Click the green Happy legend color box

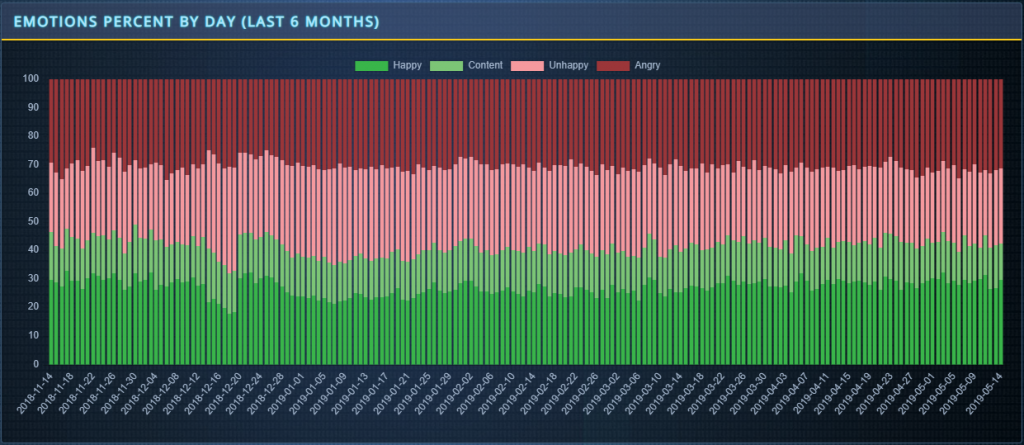pos(371,65)
